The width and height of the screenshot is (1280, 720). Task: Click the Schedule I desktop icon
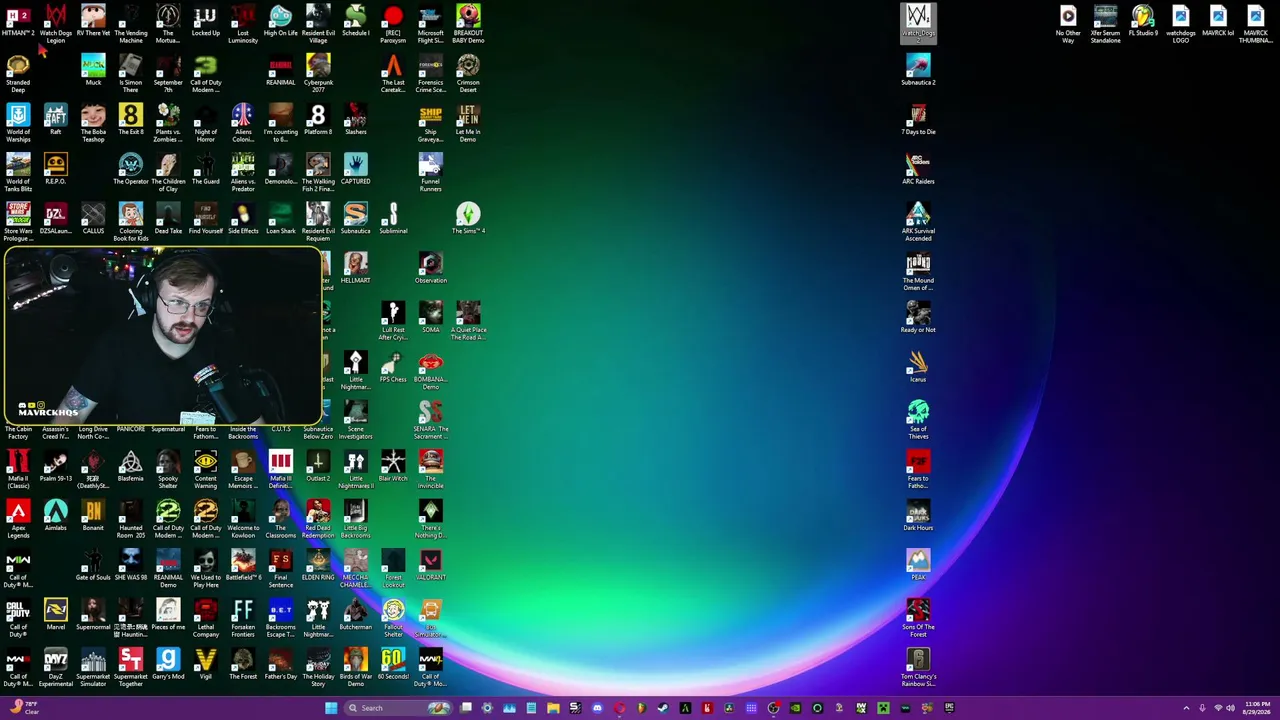[x=355, y=23]
